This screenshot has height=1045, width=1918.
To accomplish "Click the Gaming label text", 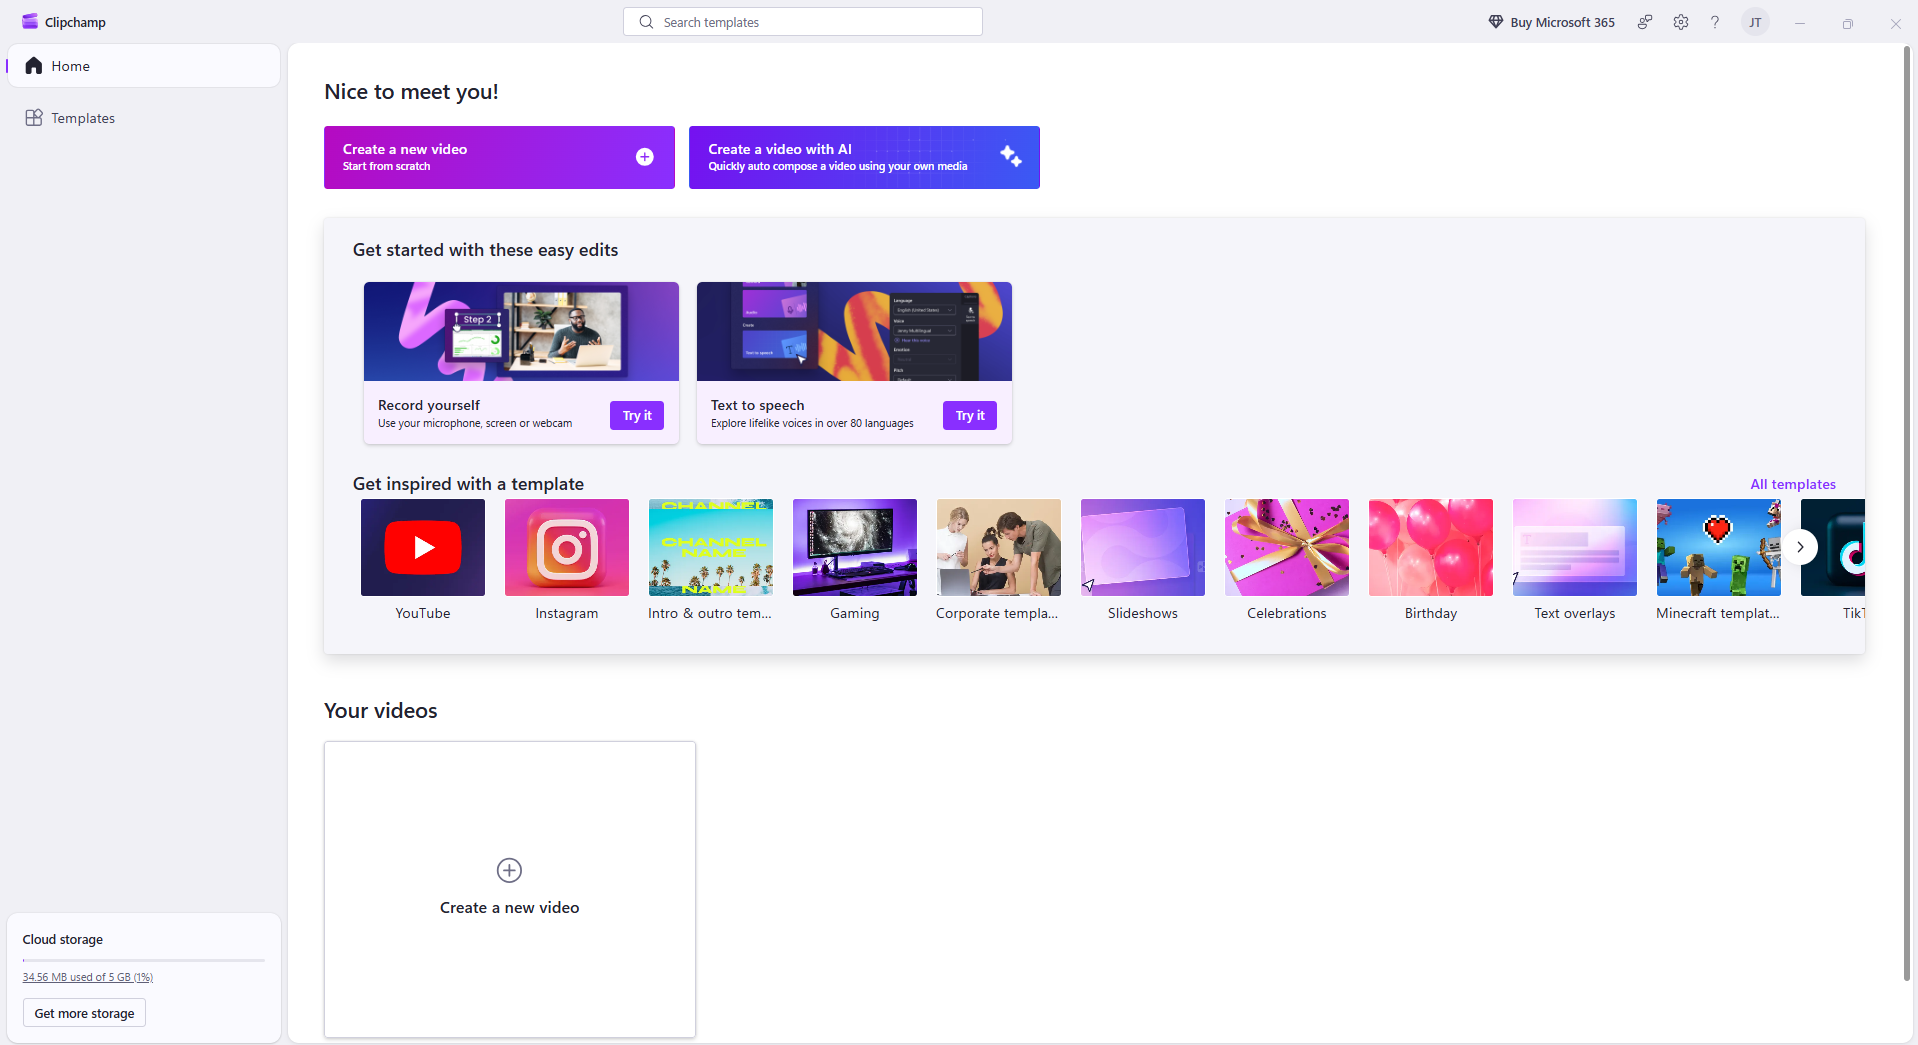I will (x=855, y=613).
